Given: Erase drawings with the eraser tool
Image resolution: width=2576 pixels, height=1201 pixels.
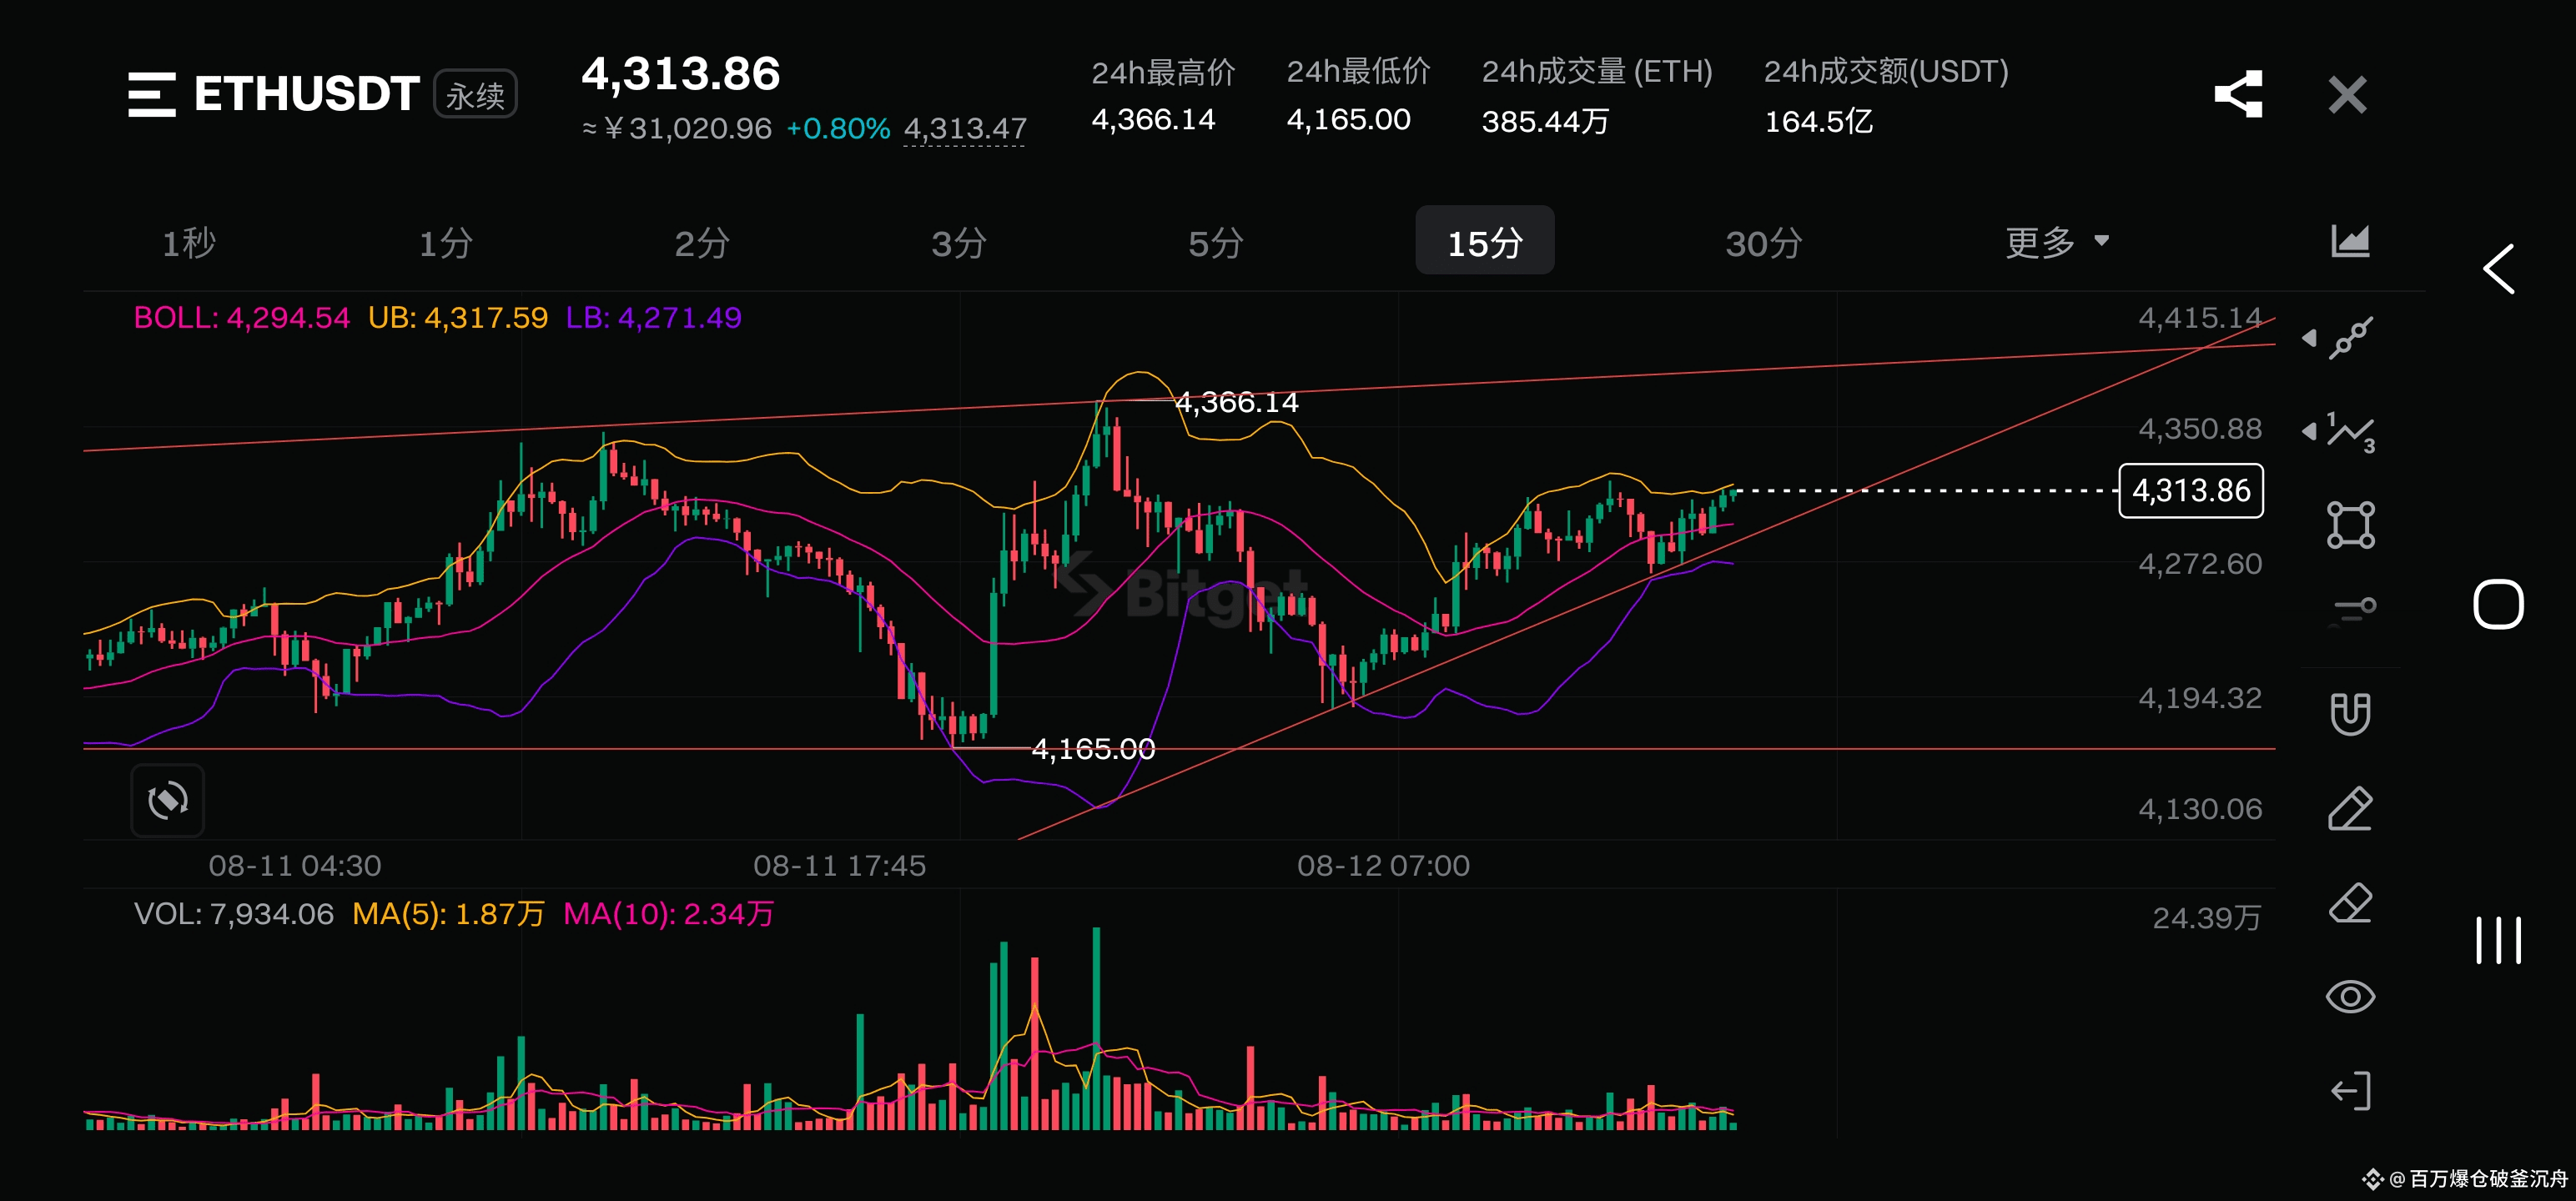Looking at the screenshot, I should click(2350, 903).
